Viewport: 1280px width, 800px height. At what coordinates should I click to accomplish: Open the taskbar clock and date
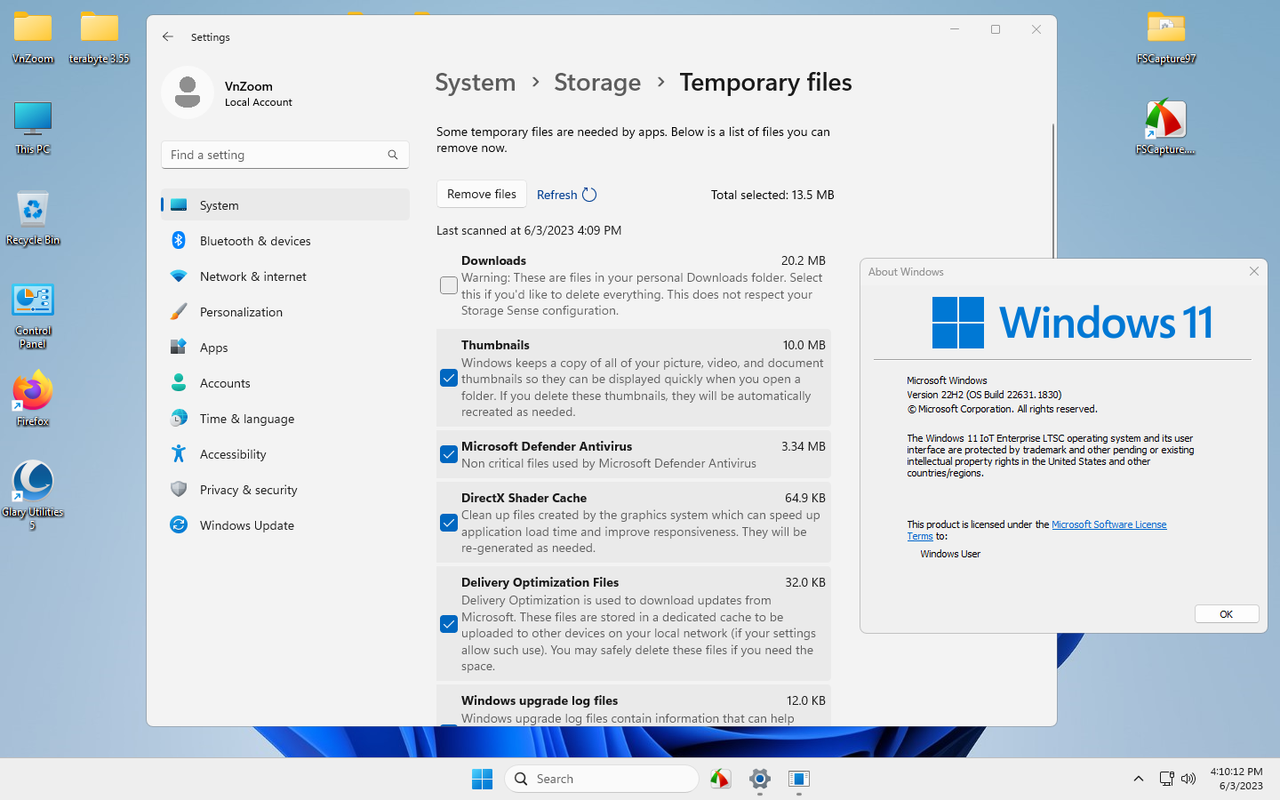point(1236,778)
